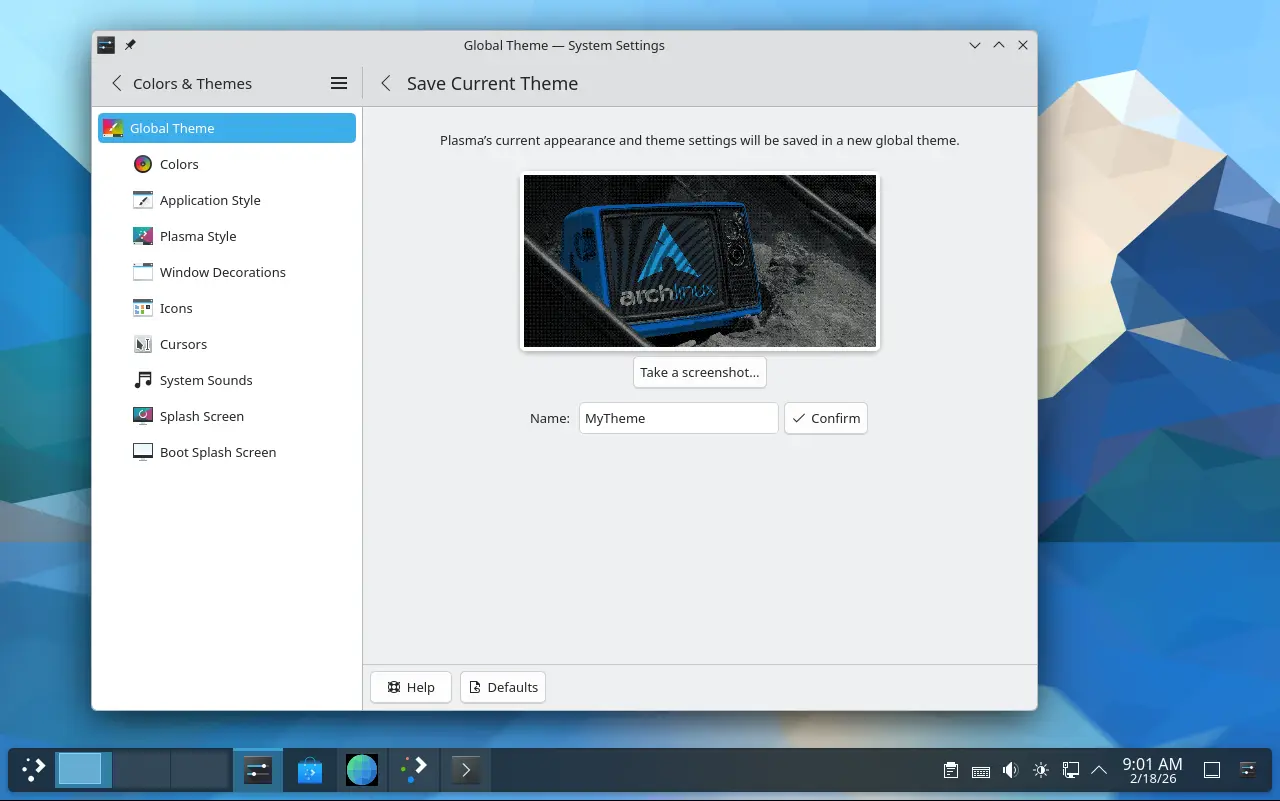Open the Colors settings icon
Image resolution: width=1280 pixels, height=801 pixels.
pos(143,164)
